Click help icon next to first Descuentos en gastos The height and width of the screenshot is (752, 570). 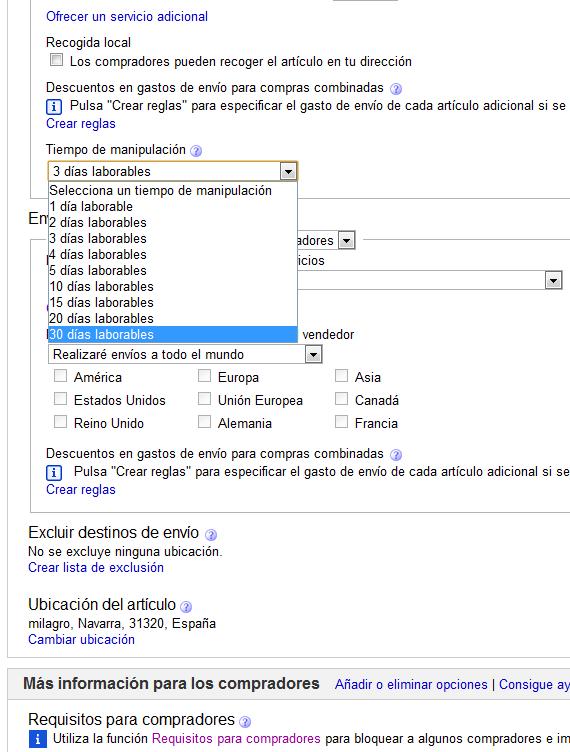[396, 89]
